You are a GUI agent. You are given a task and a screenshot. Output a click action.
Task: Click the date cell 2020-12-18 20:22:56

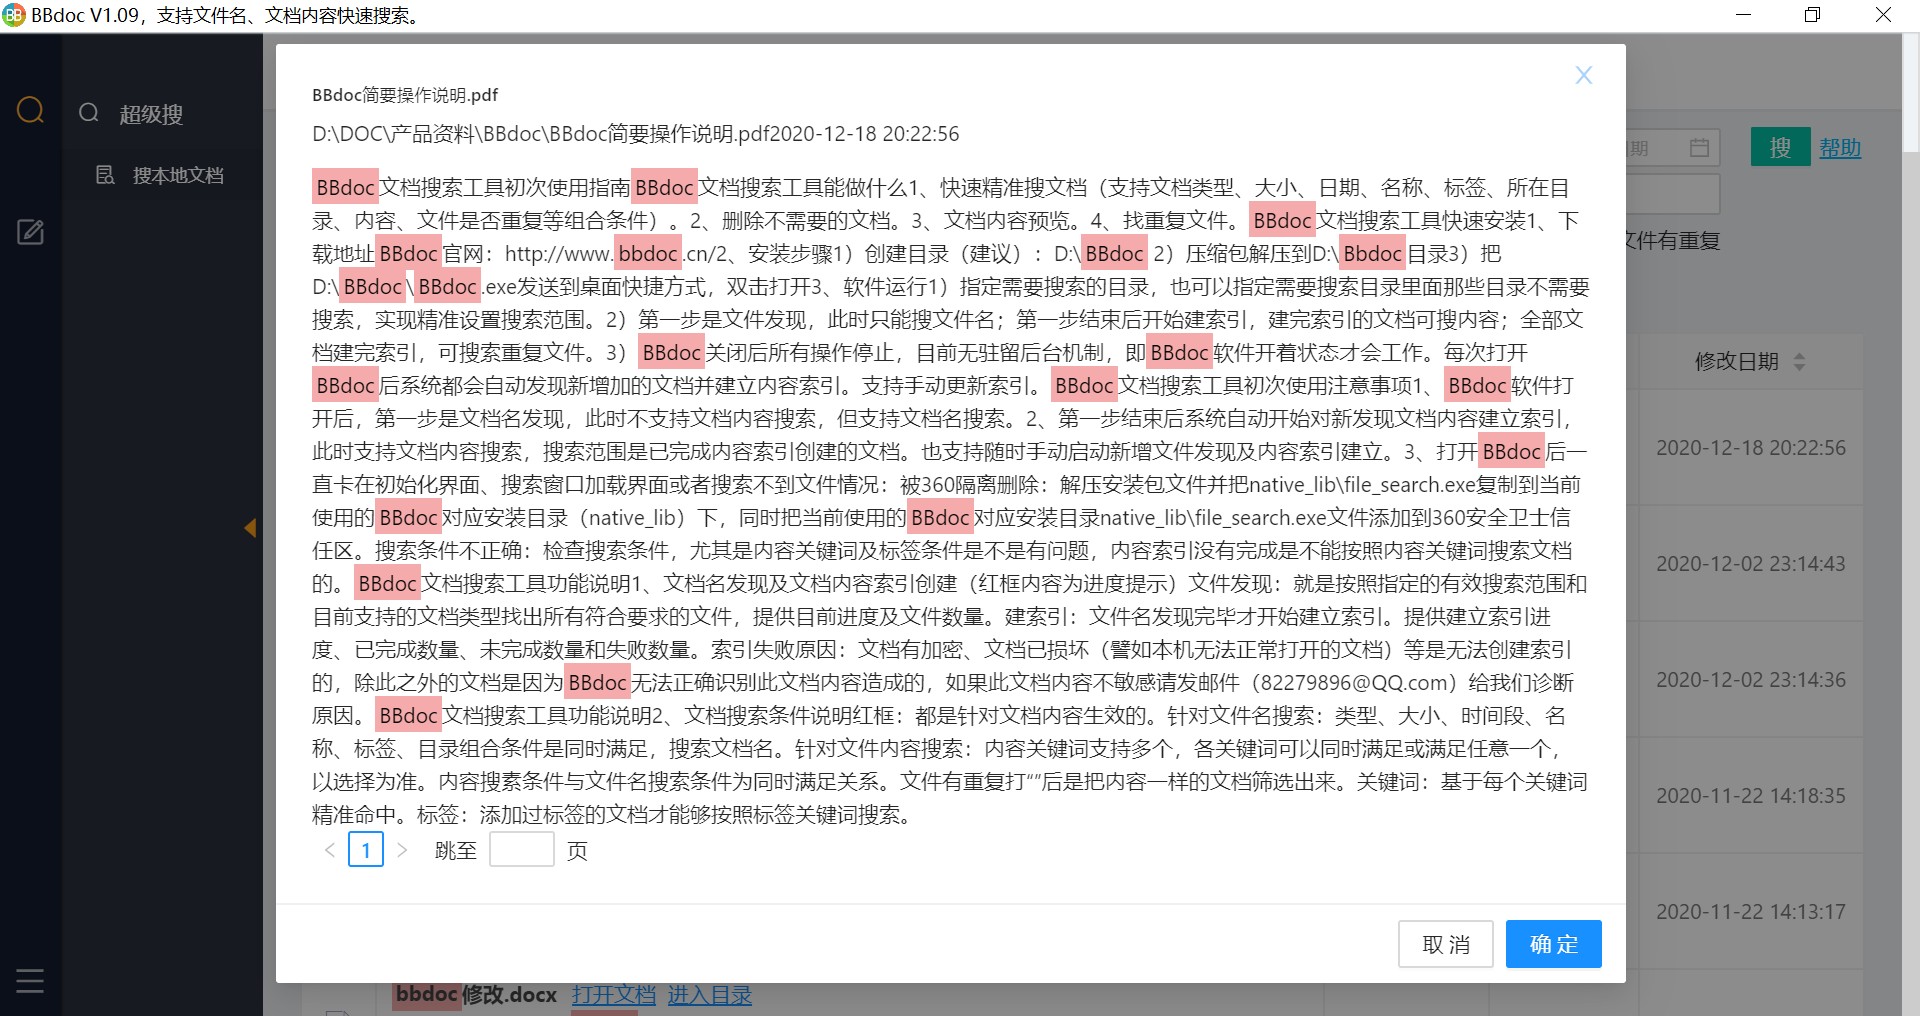pos(1751,448)
